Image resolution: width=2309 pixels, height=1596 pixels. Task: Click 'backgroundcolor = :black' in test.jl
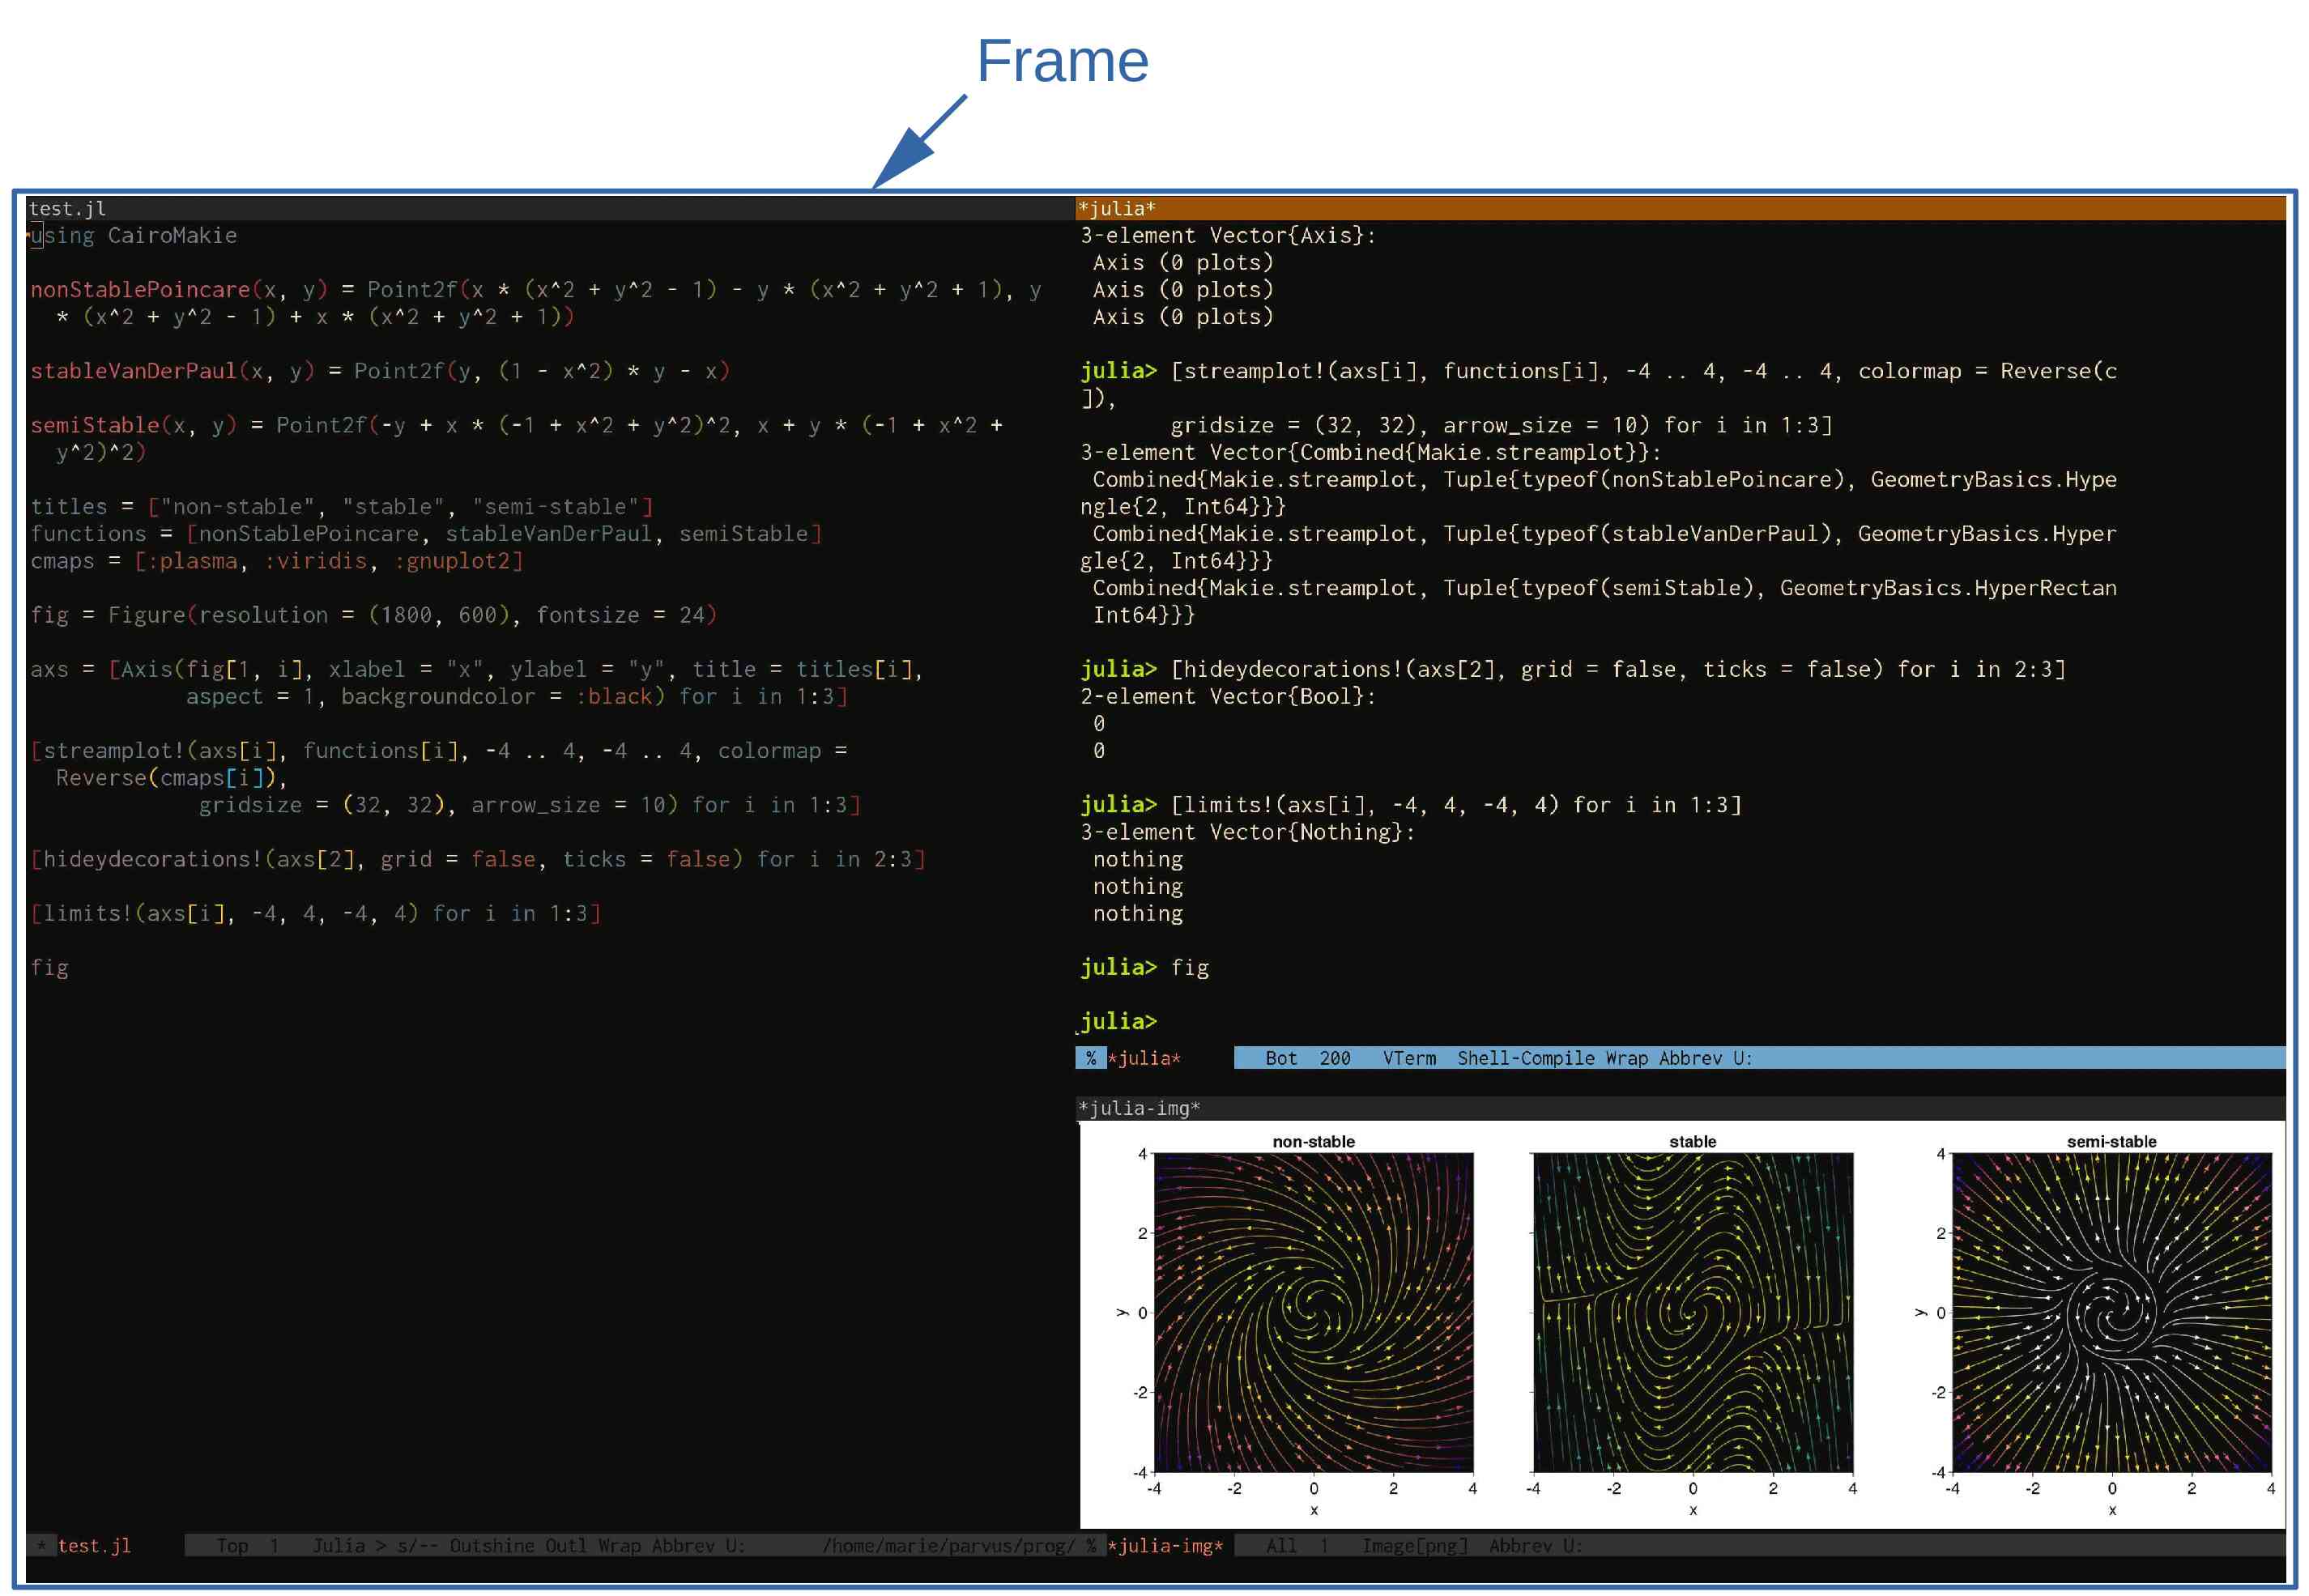click(497, 696)
